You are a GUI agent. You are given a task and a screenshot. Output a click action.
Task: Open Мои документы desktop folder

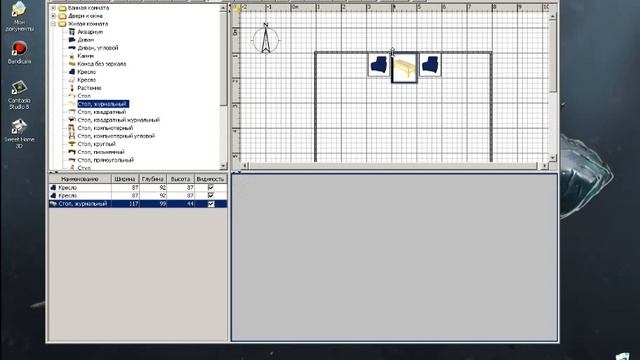(x=19, y=16)
